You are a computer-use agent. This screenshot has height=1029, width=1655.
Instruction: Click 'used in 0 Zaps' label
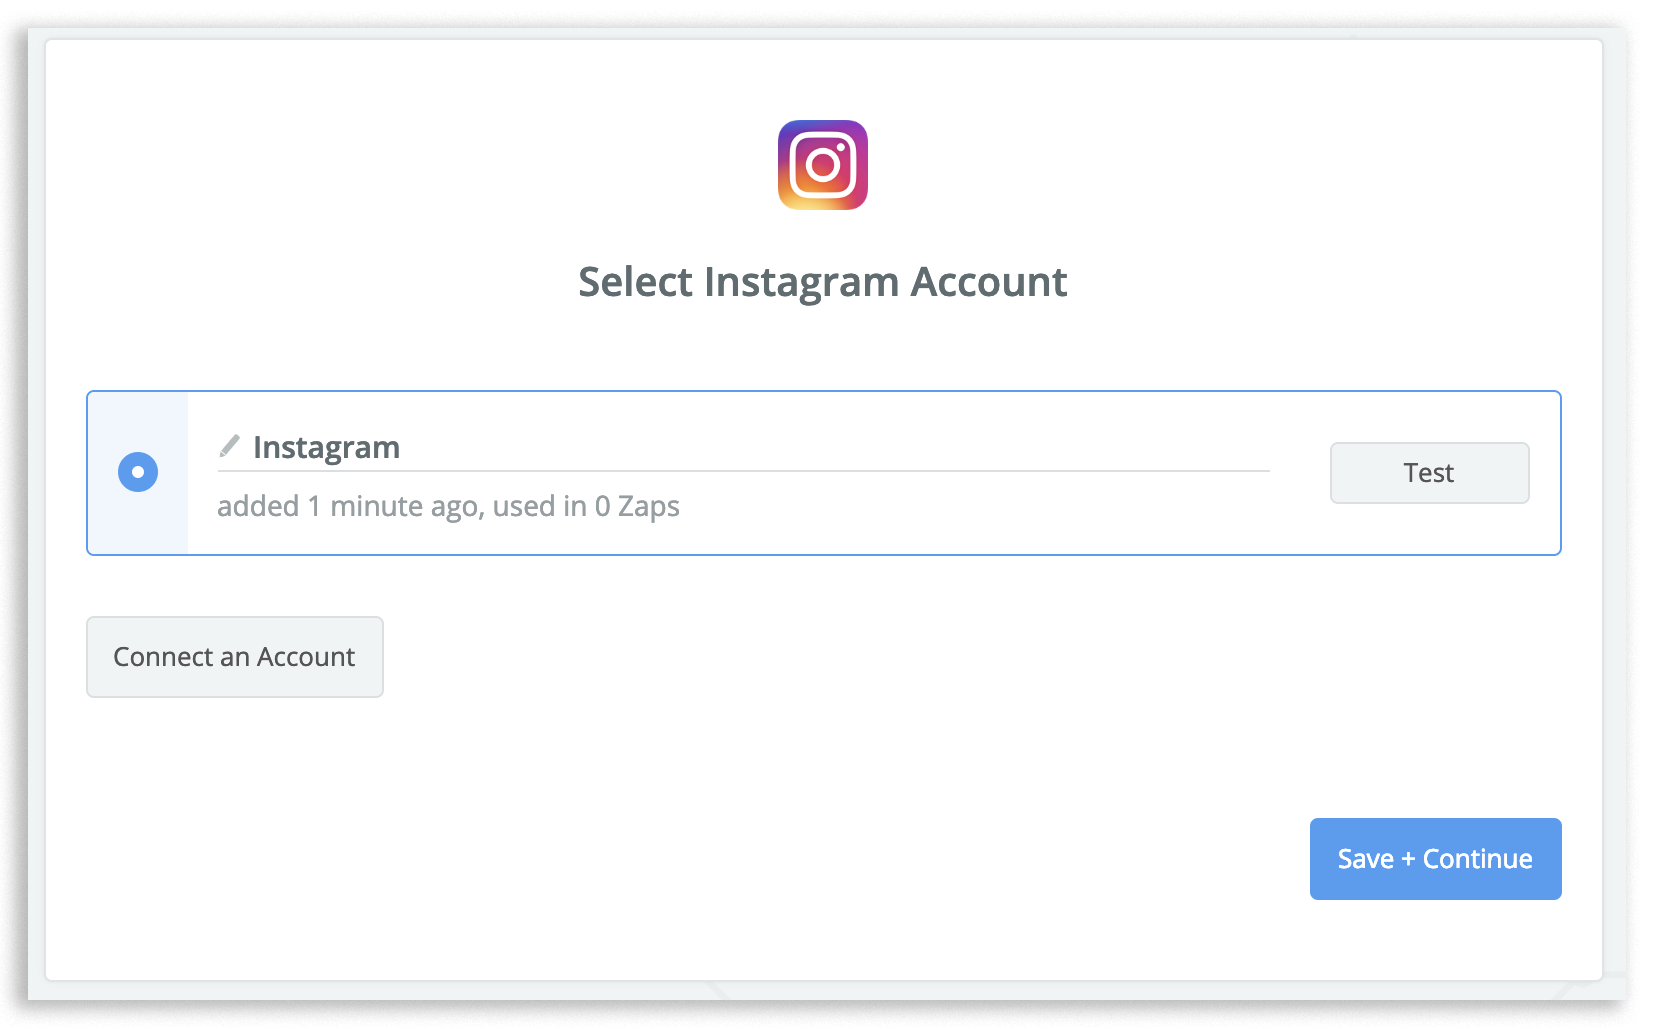click(586, 506)
